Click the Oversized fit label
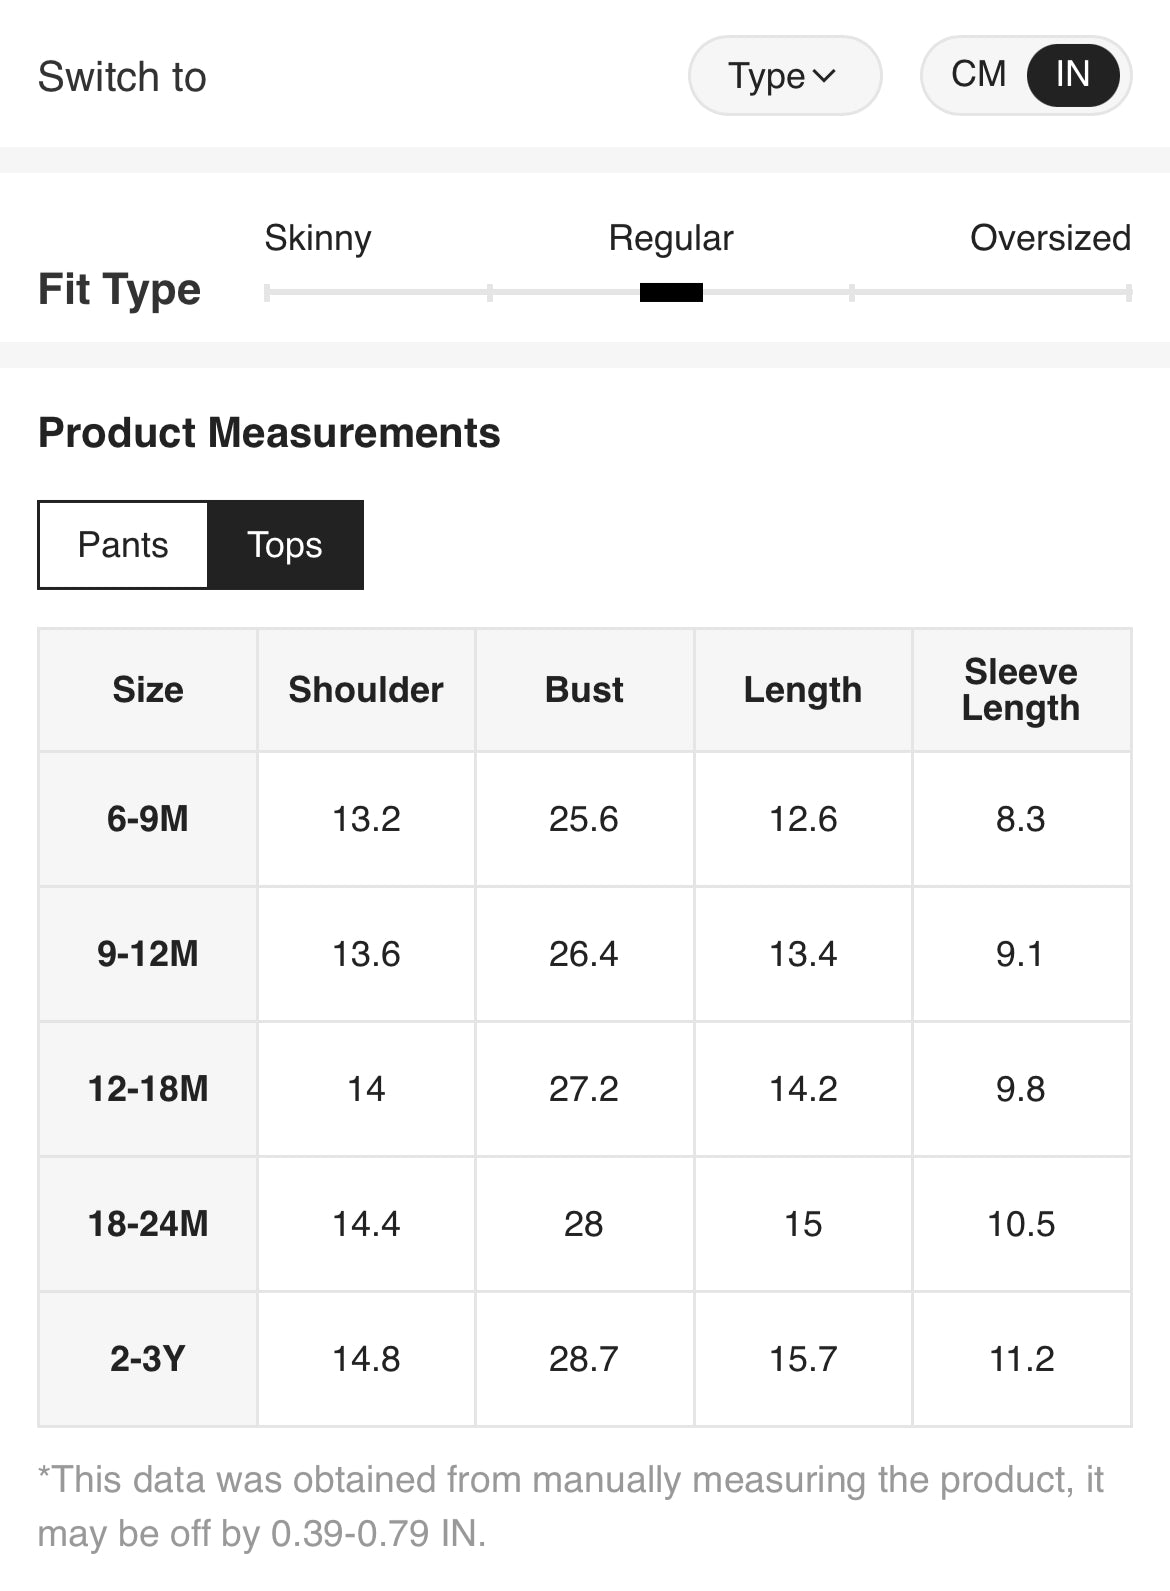 click(x=1050, y=238)
